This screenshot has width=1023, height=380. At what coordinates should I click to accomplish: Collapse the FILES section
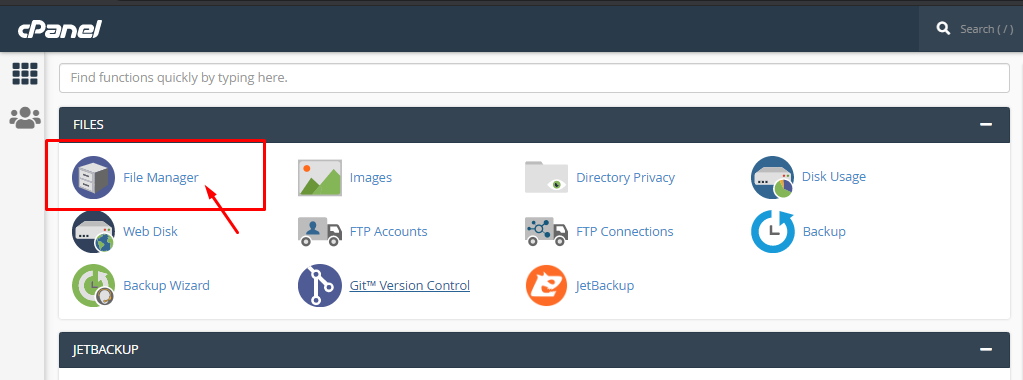(x=986, y=124)
